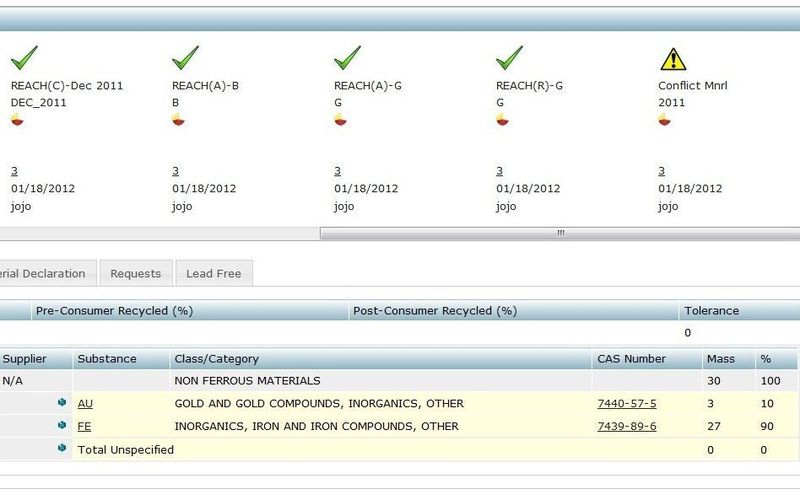Open CAS number 7439-89-6 link
This screenshot has height=500, width=800.
point(626,426)
